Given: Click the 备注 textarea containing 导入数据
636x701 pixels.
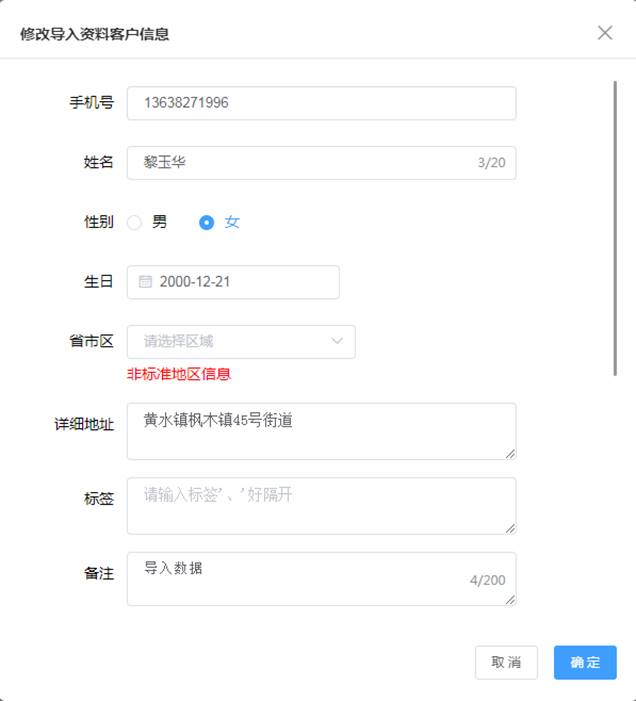Looking at the screenshot, I should pyautogui.click(x=322, y=579).
